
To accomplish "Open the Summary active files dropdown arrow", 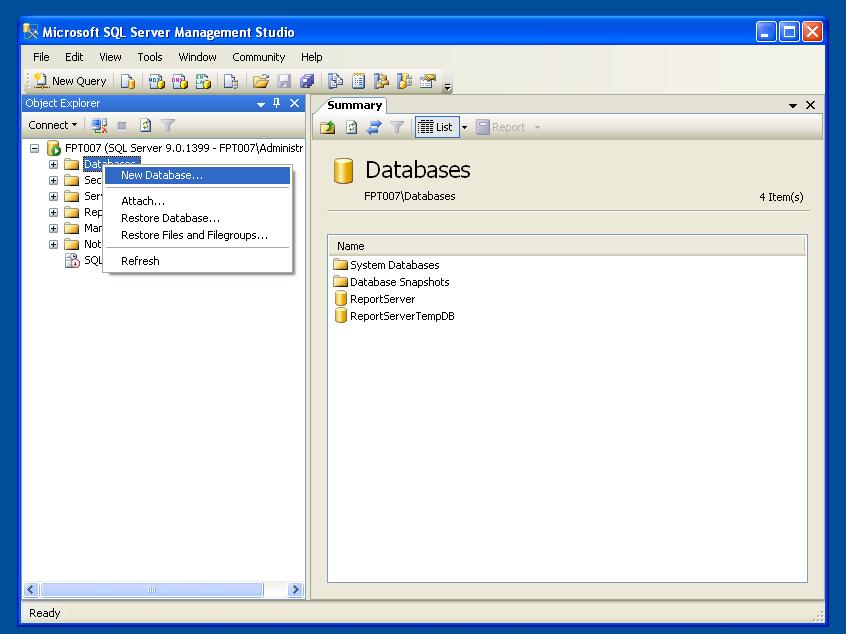I will (793, 105).
